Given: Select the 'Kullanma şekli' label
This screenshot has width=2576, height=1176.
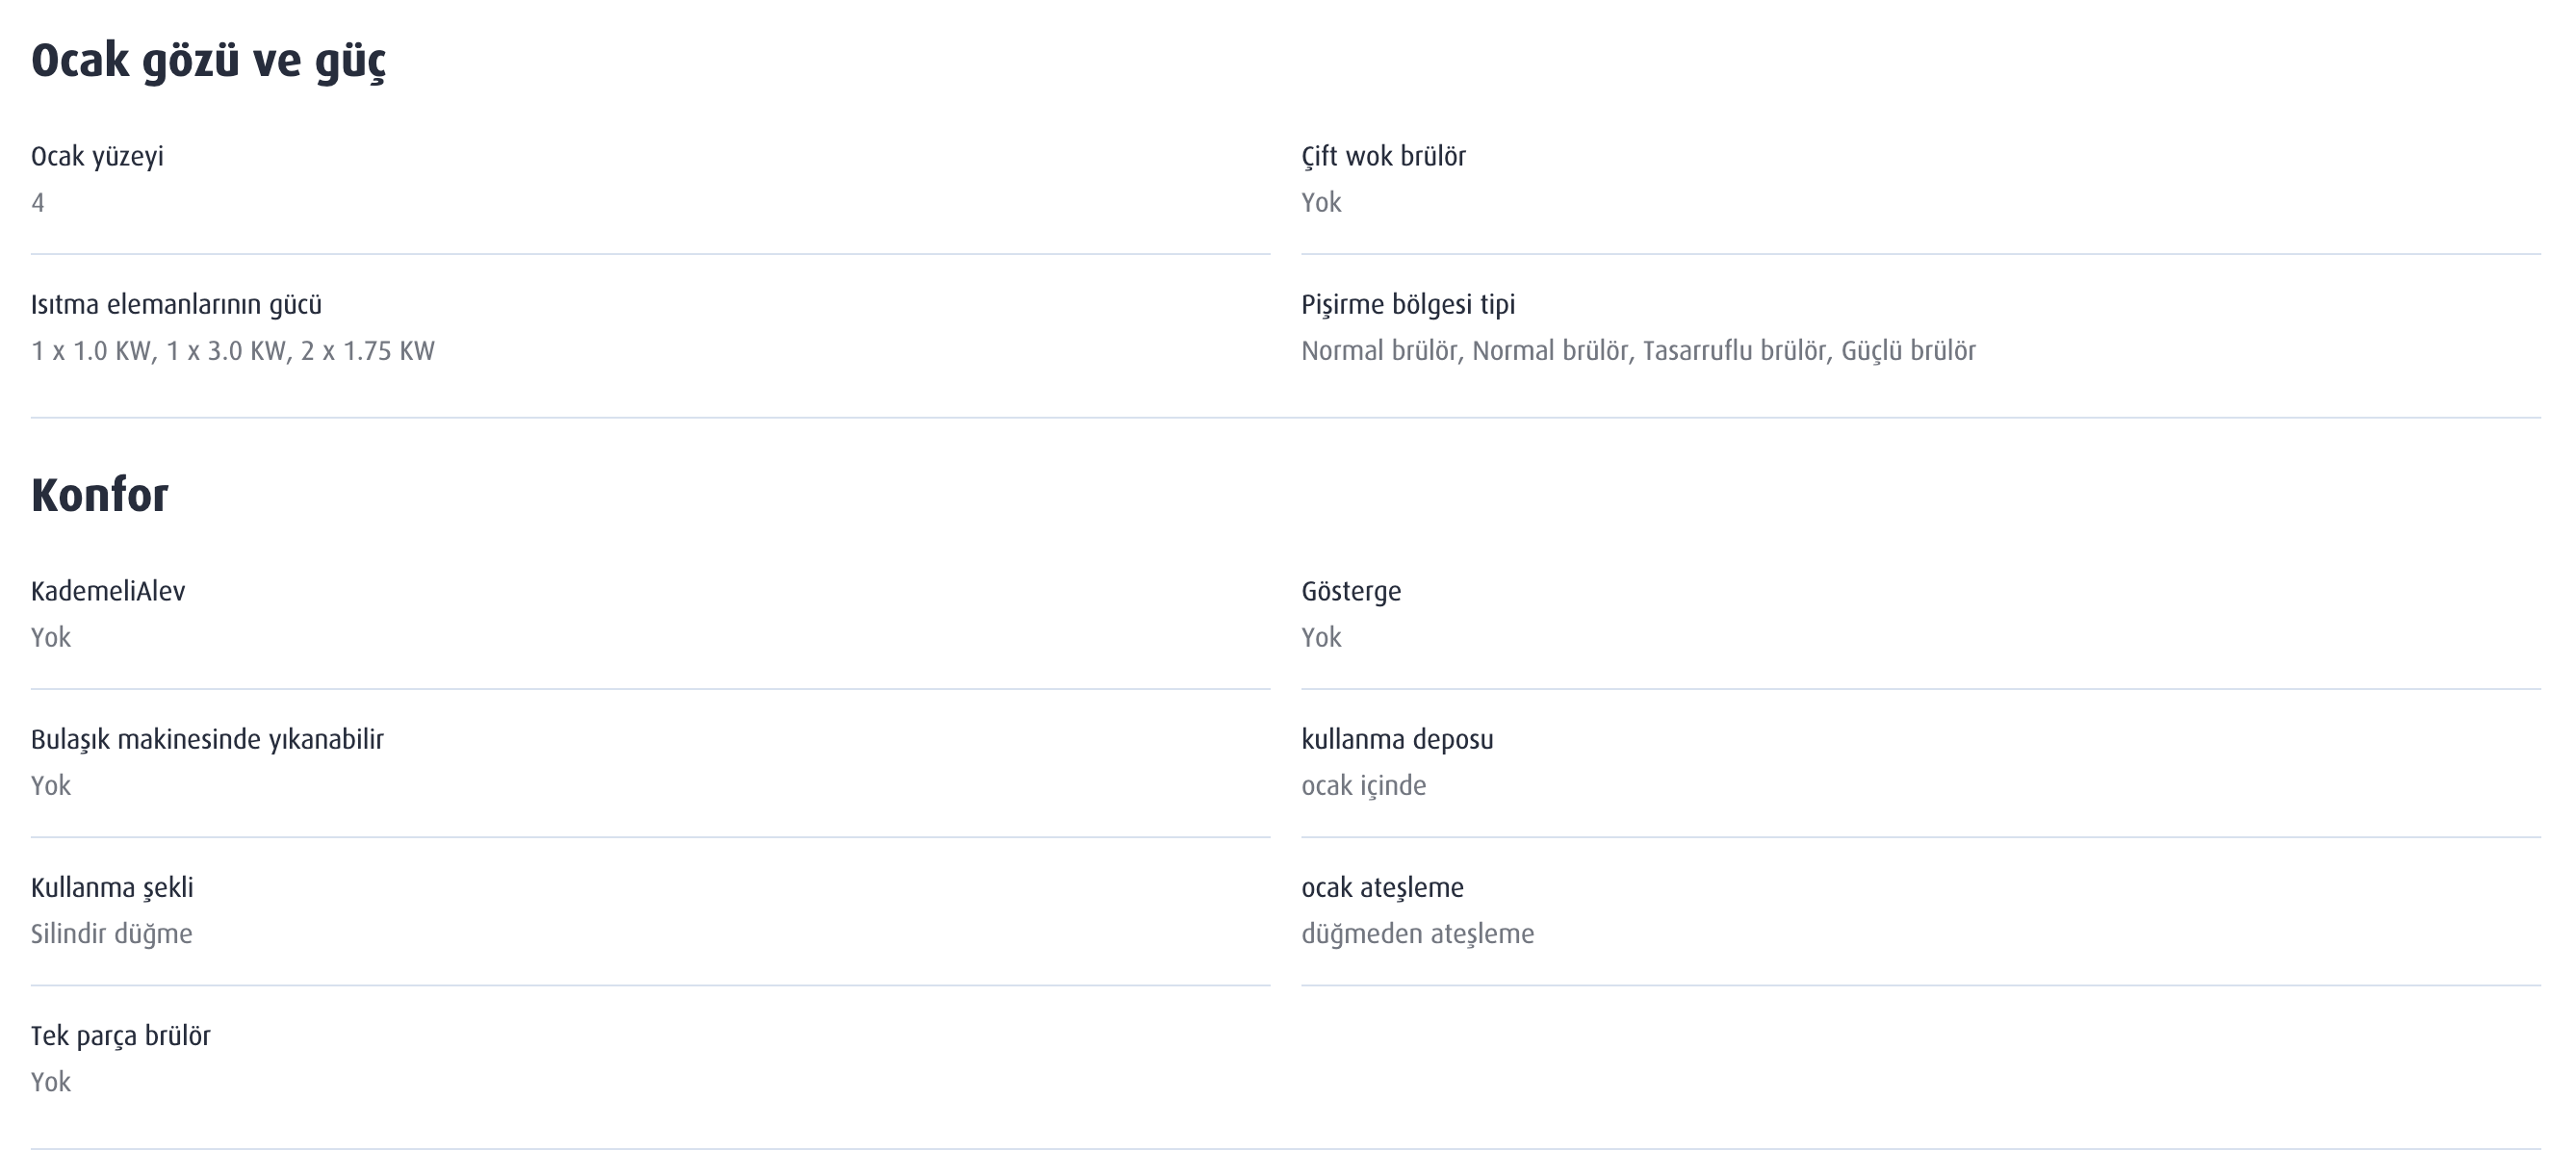Looking at the screenshot, I should pos(112,888).
